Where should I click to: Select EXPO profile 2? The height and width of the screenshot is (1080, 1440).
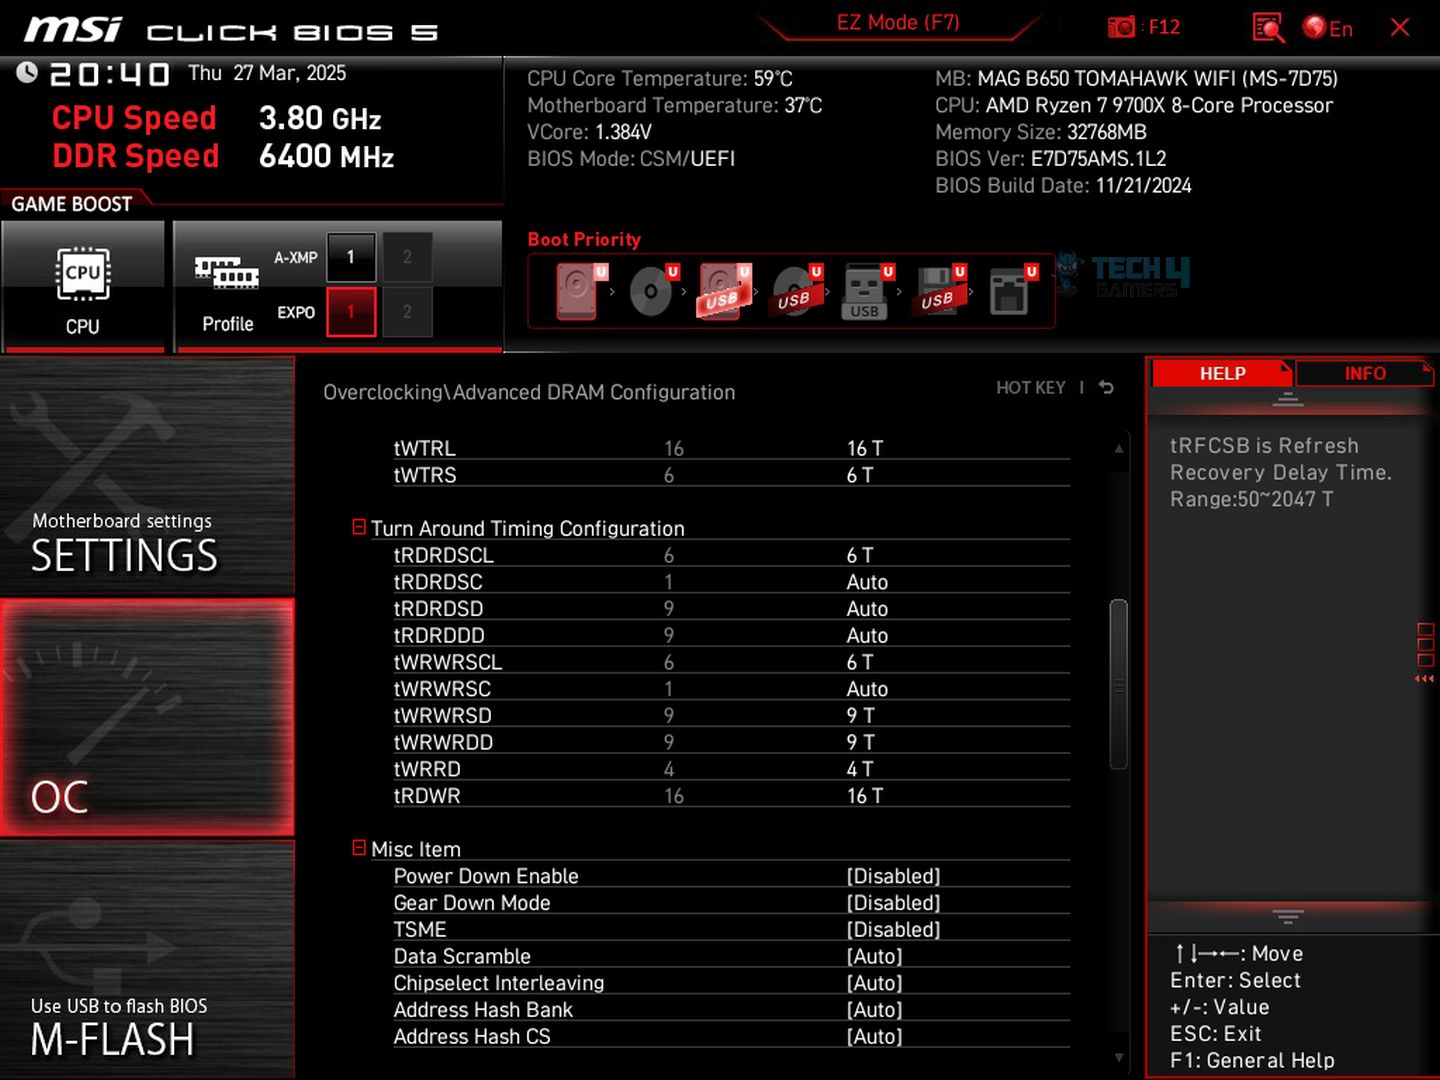(407, 312)
